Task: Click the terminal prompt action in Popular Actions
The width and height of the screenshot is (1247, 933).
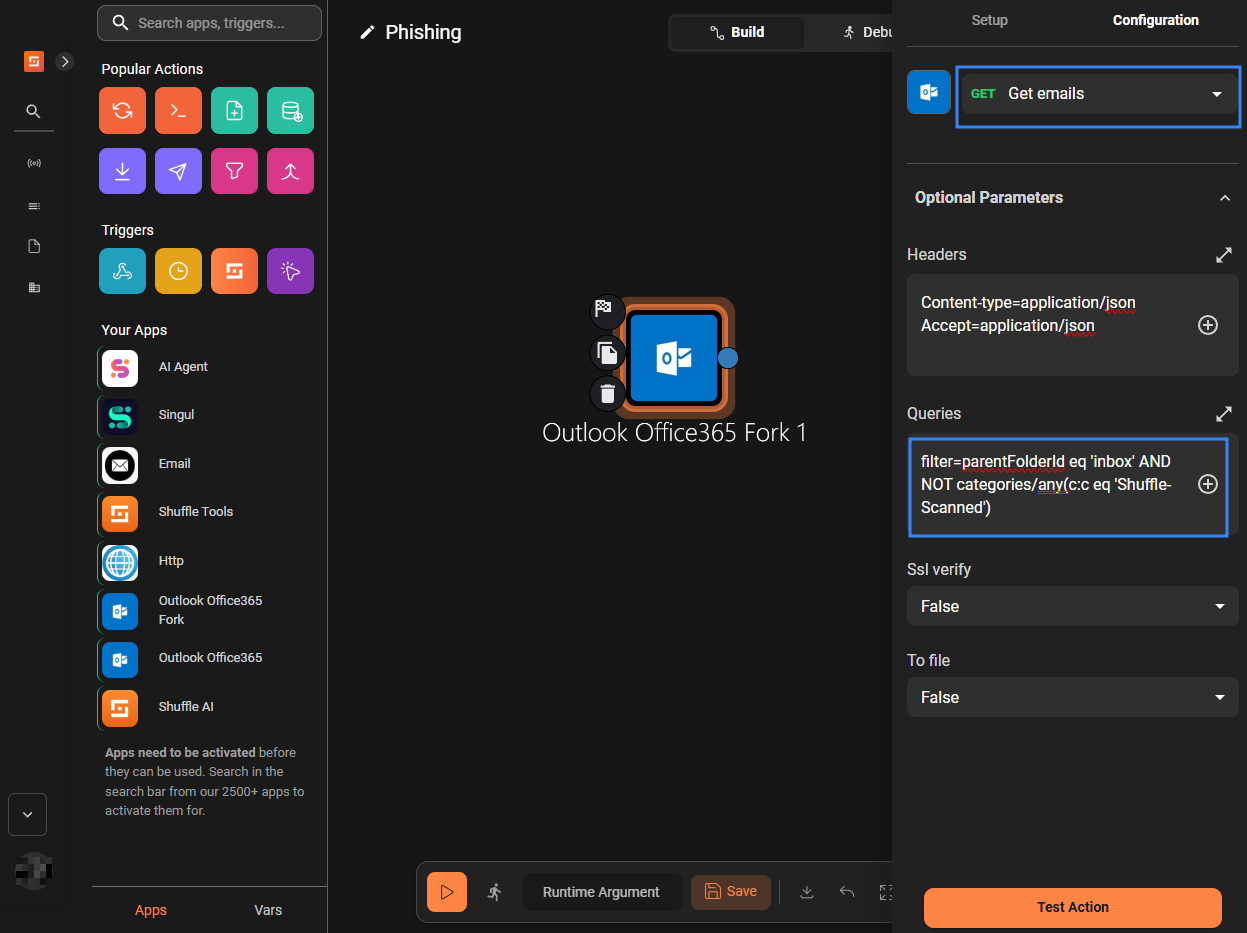Action: (178, 111)
